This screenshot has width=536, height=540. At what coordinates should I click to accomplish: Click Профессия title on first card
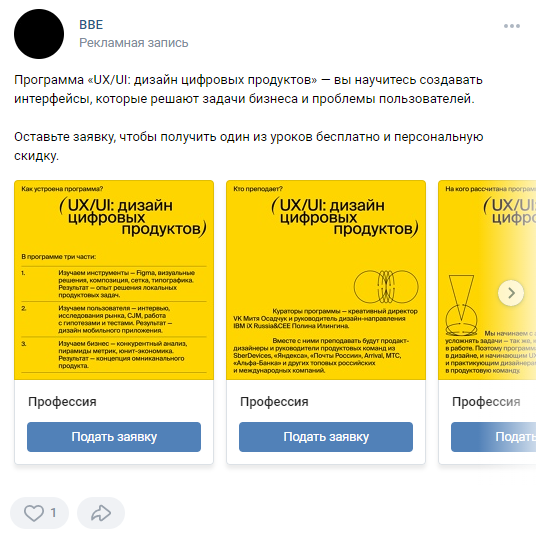point(62,402)
